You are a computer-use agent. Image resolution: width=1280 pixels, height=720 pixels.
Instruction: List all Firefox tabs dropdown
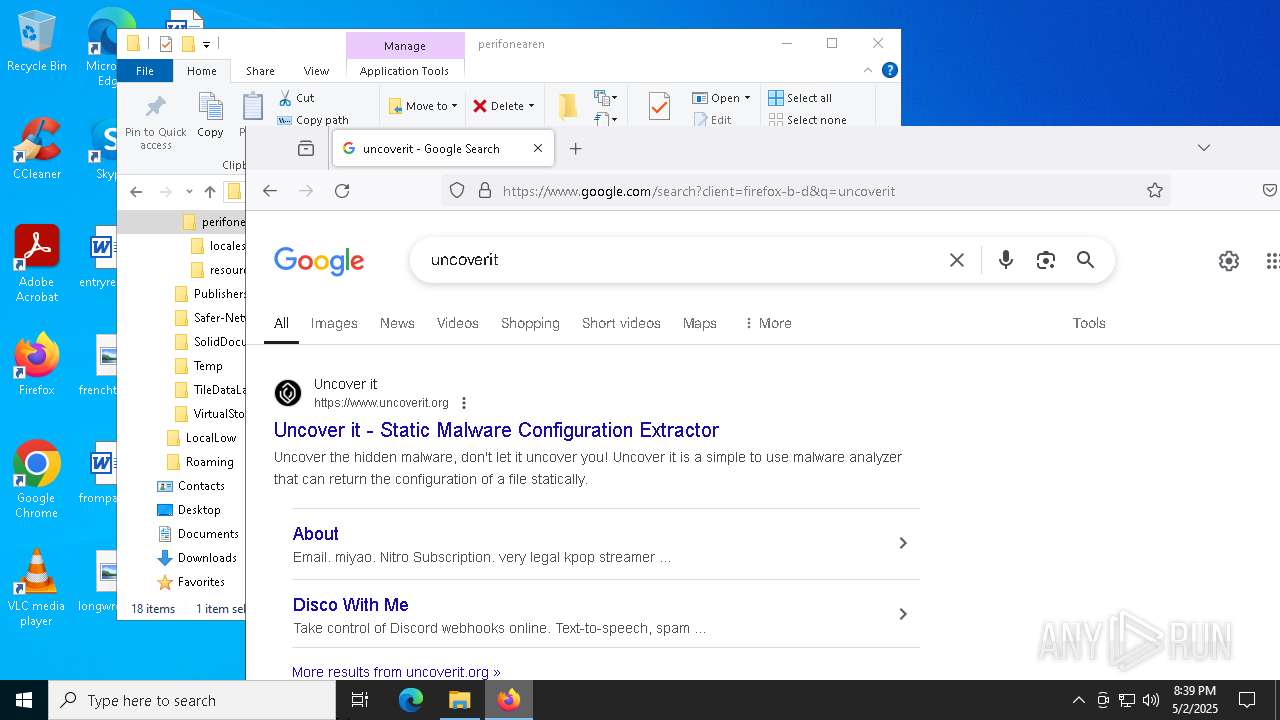click(x=1204, y=148)
